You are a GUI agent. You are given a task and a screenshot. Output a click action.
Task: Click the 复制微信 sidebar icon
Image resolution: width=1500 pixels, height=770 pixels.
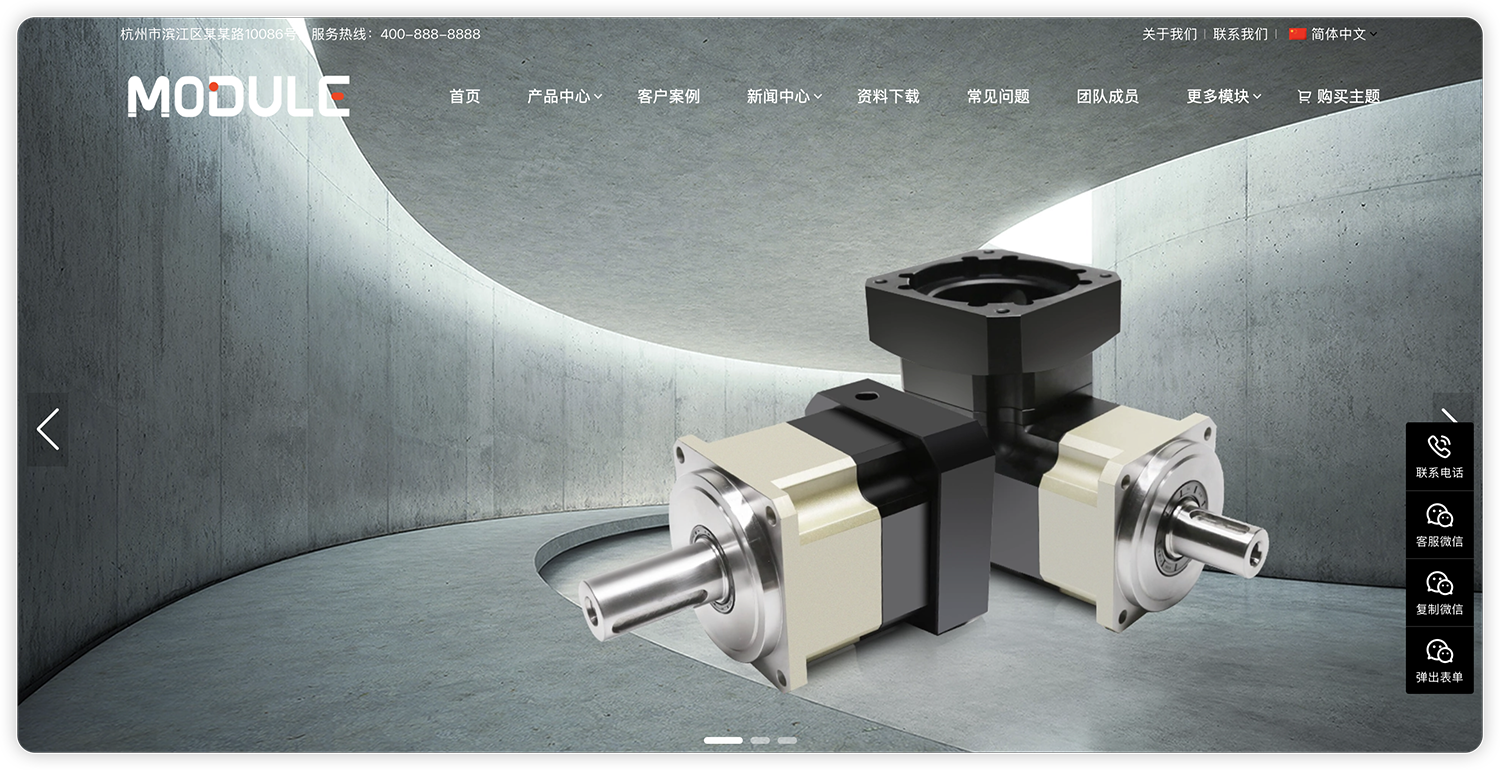(x=1439, y=584)
